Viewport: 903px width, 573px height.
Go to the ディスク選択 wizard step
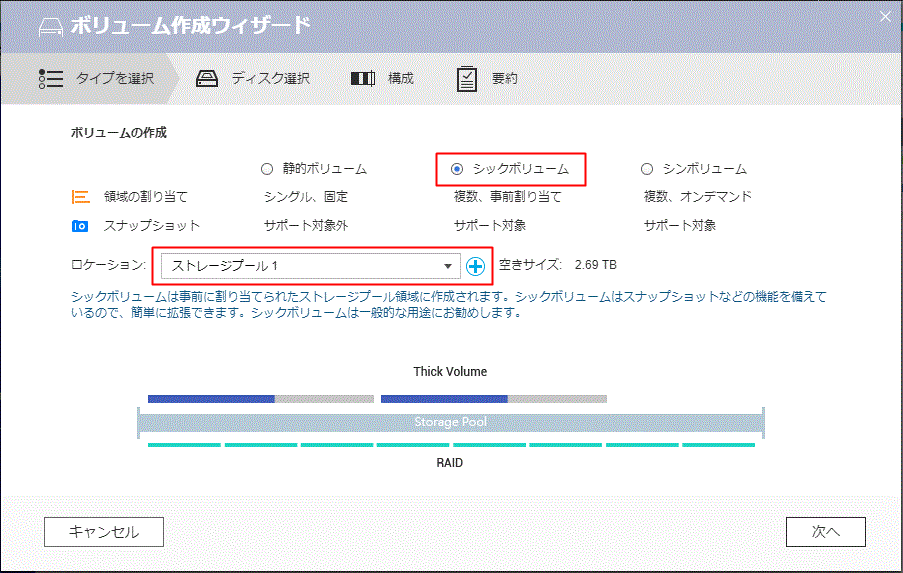click(x=253, y=78)
